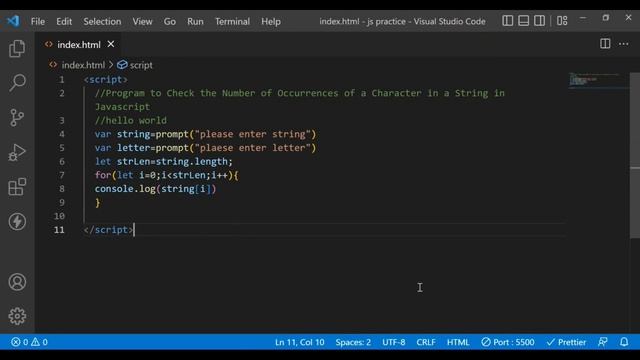Image resolution: width=640 pixels, height=360 pixels.
Task: Open the Go menu
Action: pos(170,21)
